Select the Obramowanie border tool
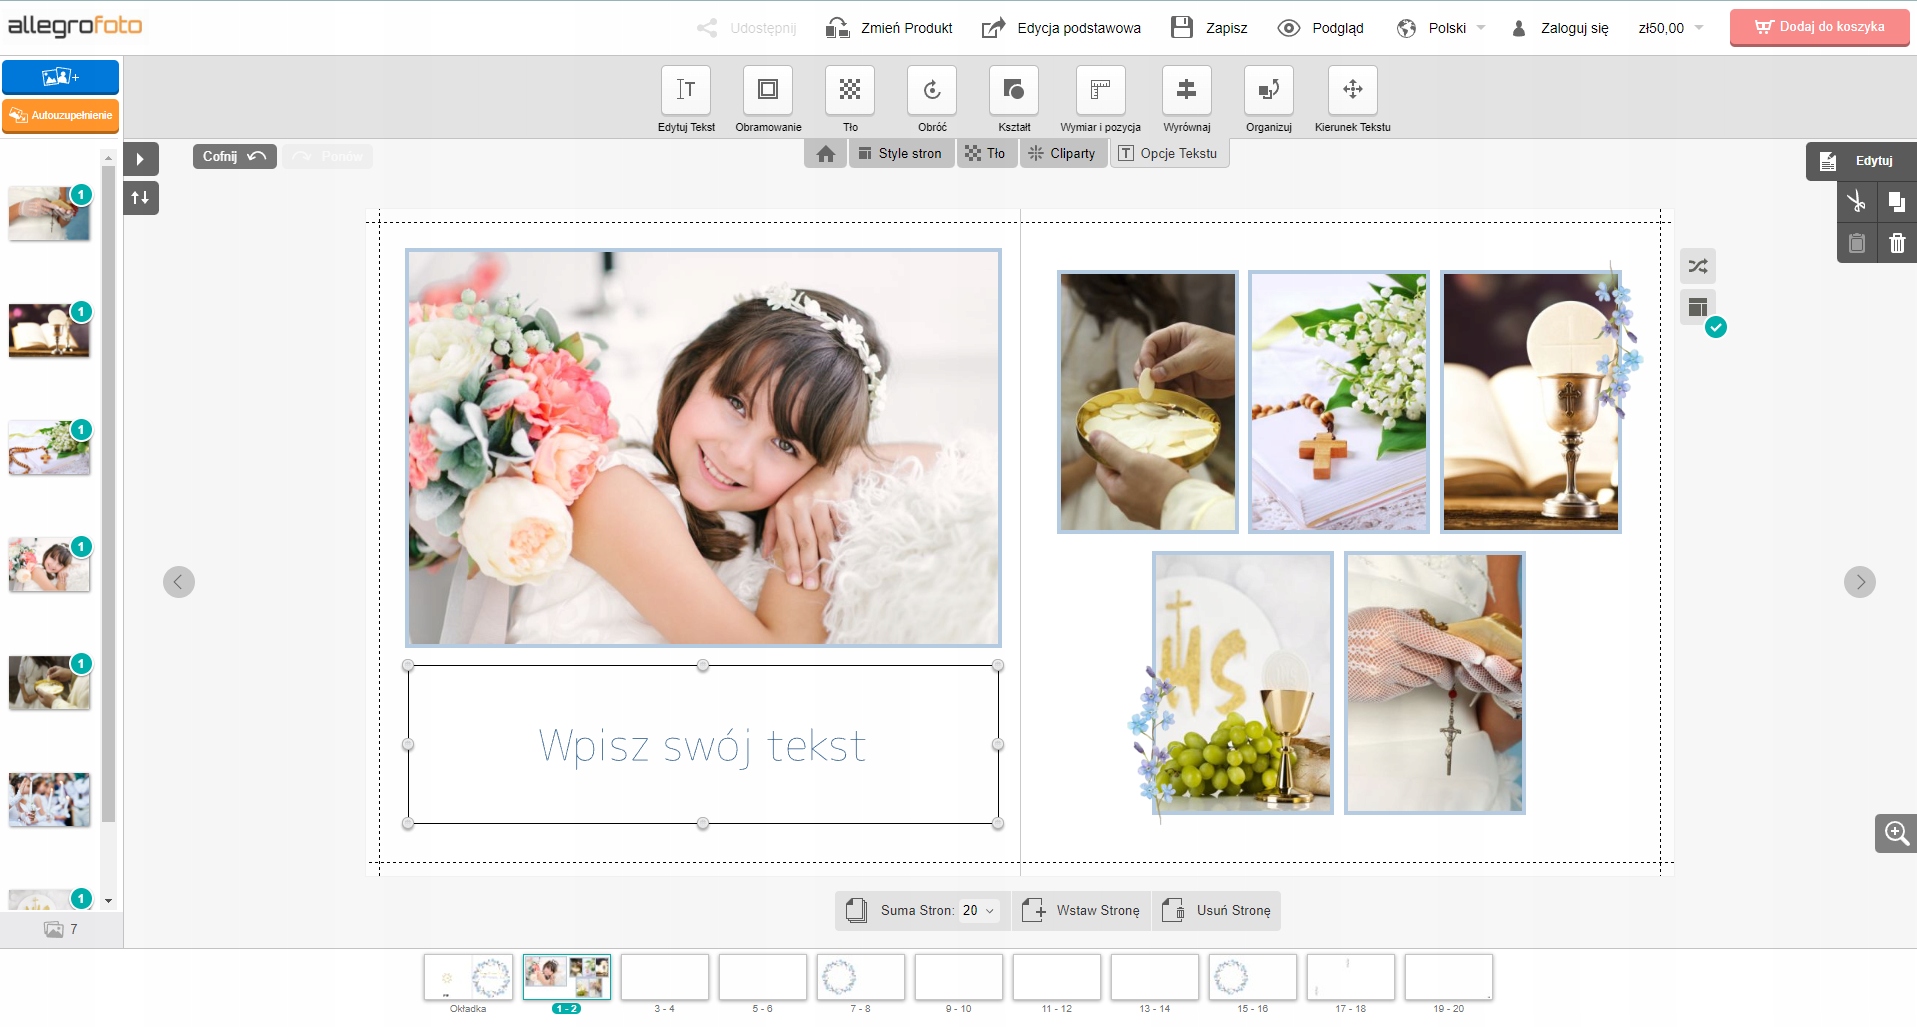Image resolution: width=1917 pixels, height=1027 pixels. pos(768,91)
